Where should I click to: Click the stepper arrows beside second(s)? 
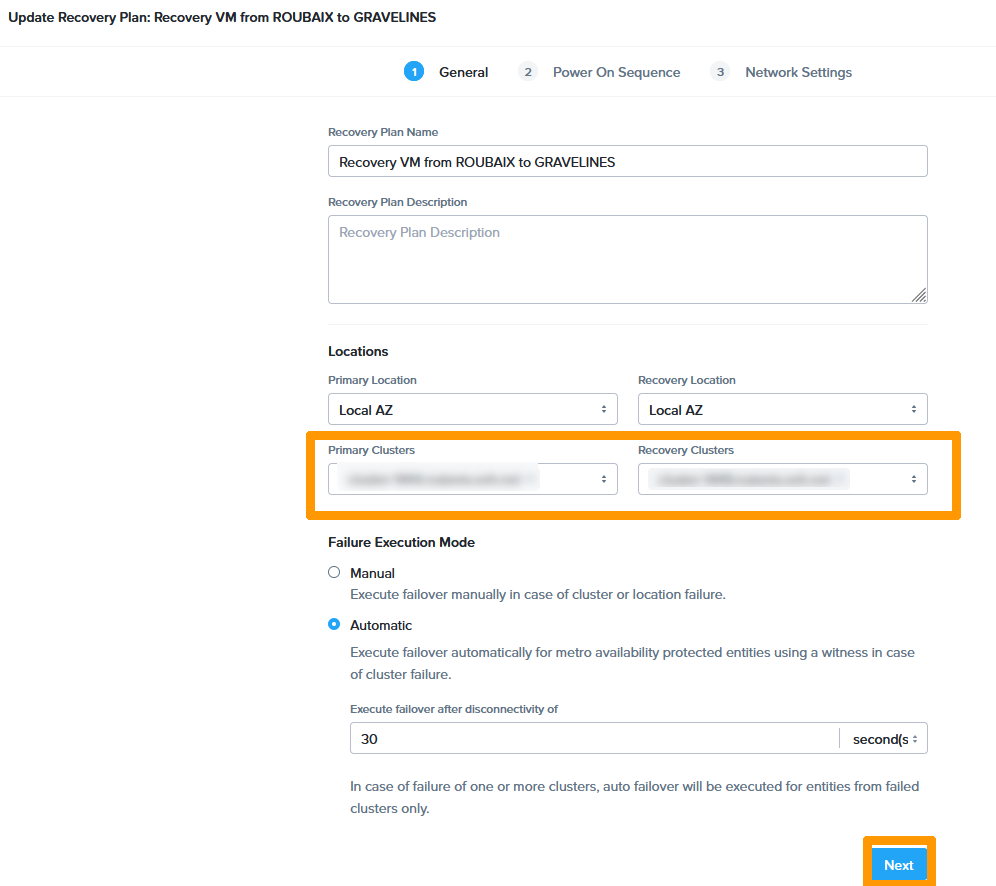pyautogui.click(x=916, y=739)
